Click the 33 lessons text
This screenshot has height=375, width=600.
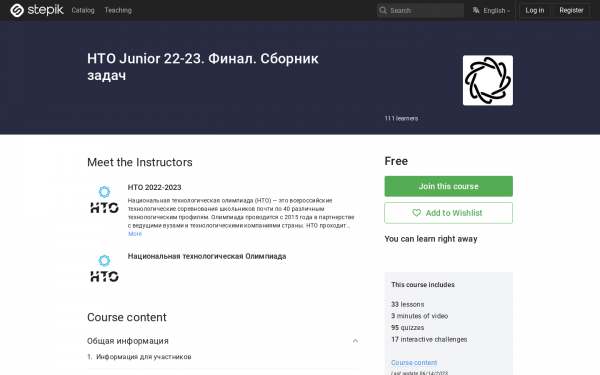point(408,304)
